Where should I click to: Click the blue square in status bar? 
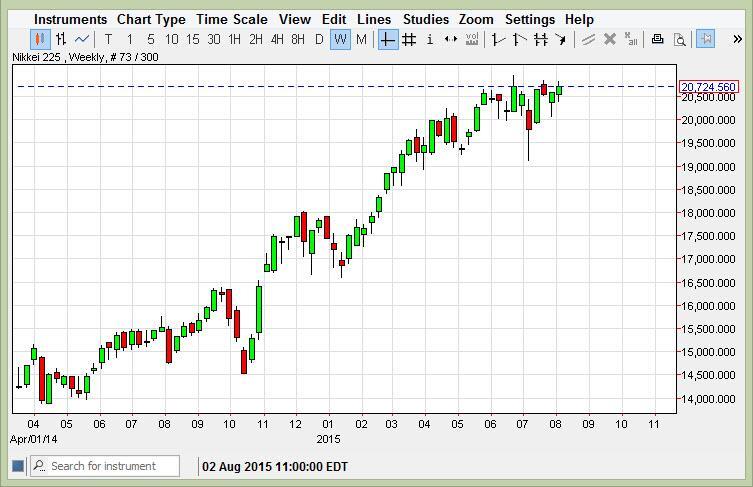point(17,466)
